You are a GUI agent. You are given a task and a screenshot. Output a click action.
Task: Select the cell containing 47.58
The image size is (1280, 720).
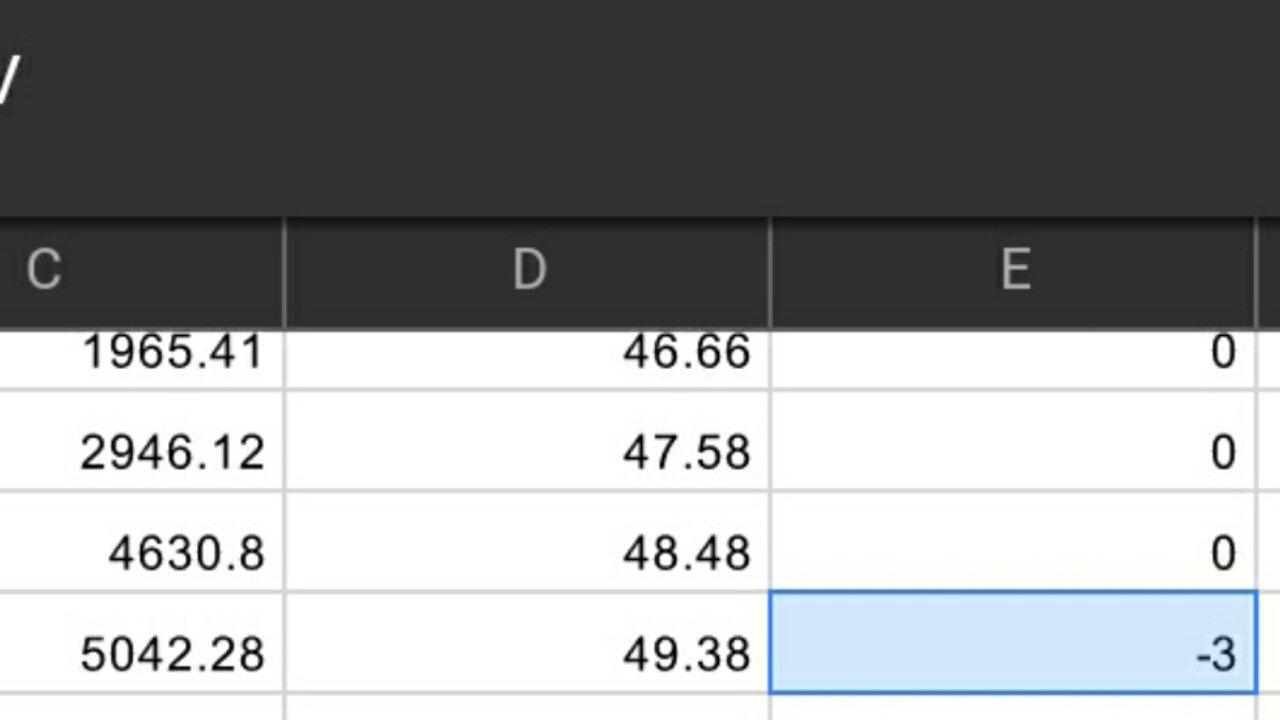click(x=528, y=440)
